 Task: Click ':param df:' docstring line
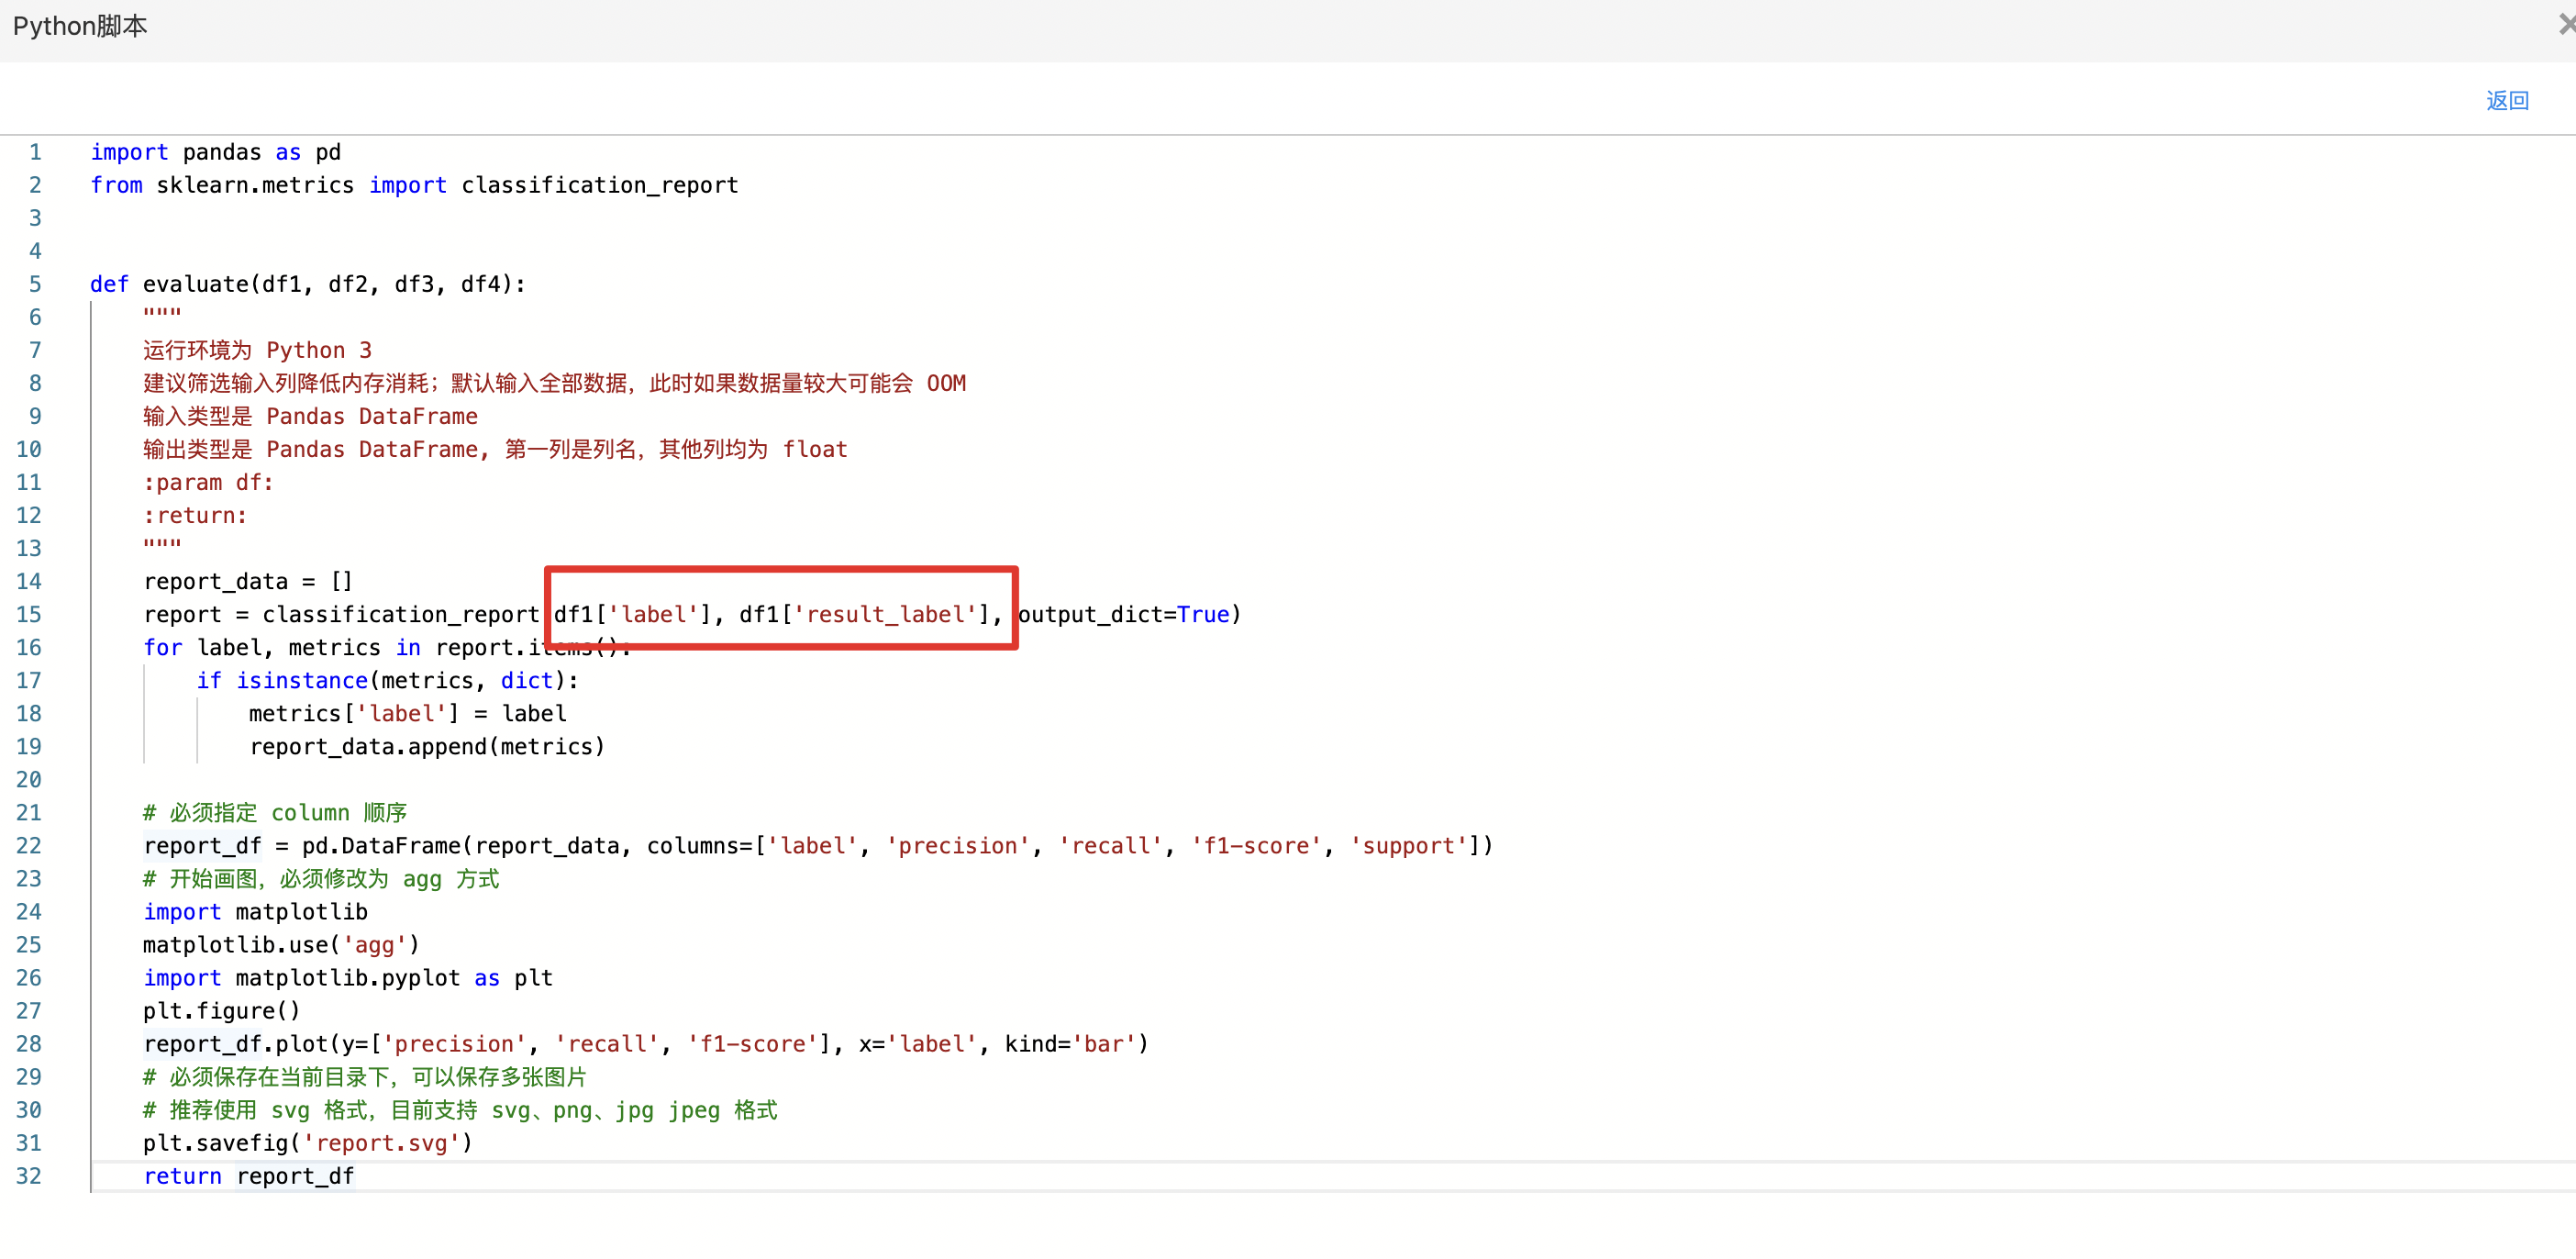[x=208, y=482]
